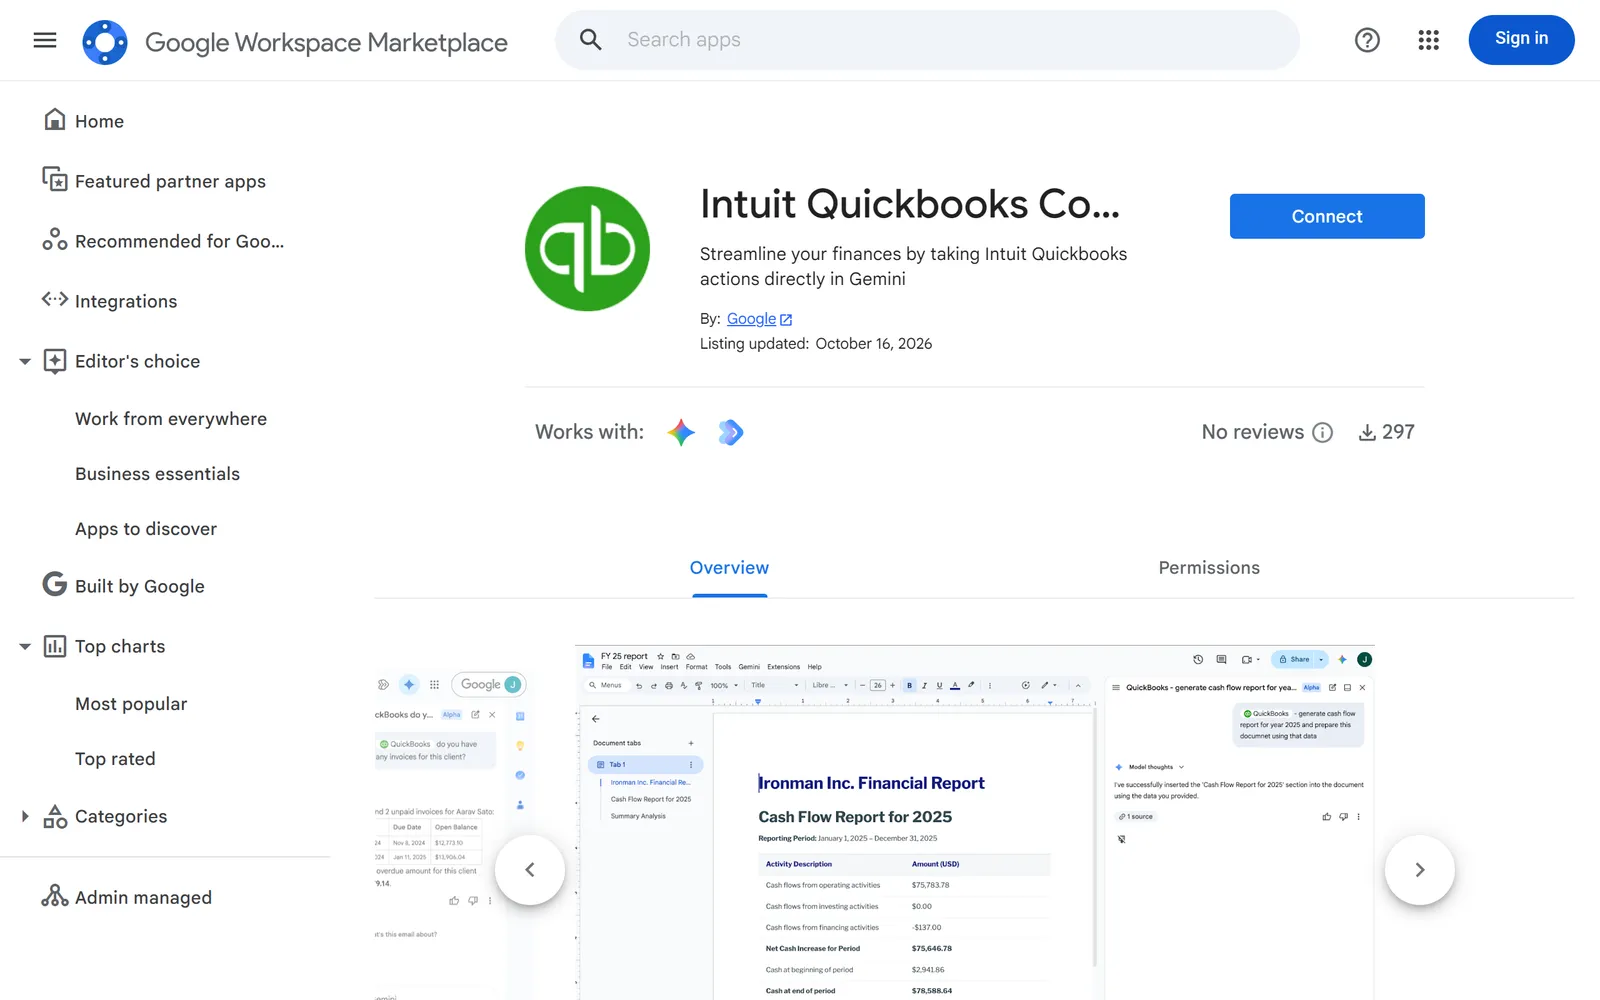Click the Recommended for Google icon
This screenshot has width=1600, height=1000.
pyautogui.click(x=55, y=240)
